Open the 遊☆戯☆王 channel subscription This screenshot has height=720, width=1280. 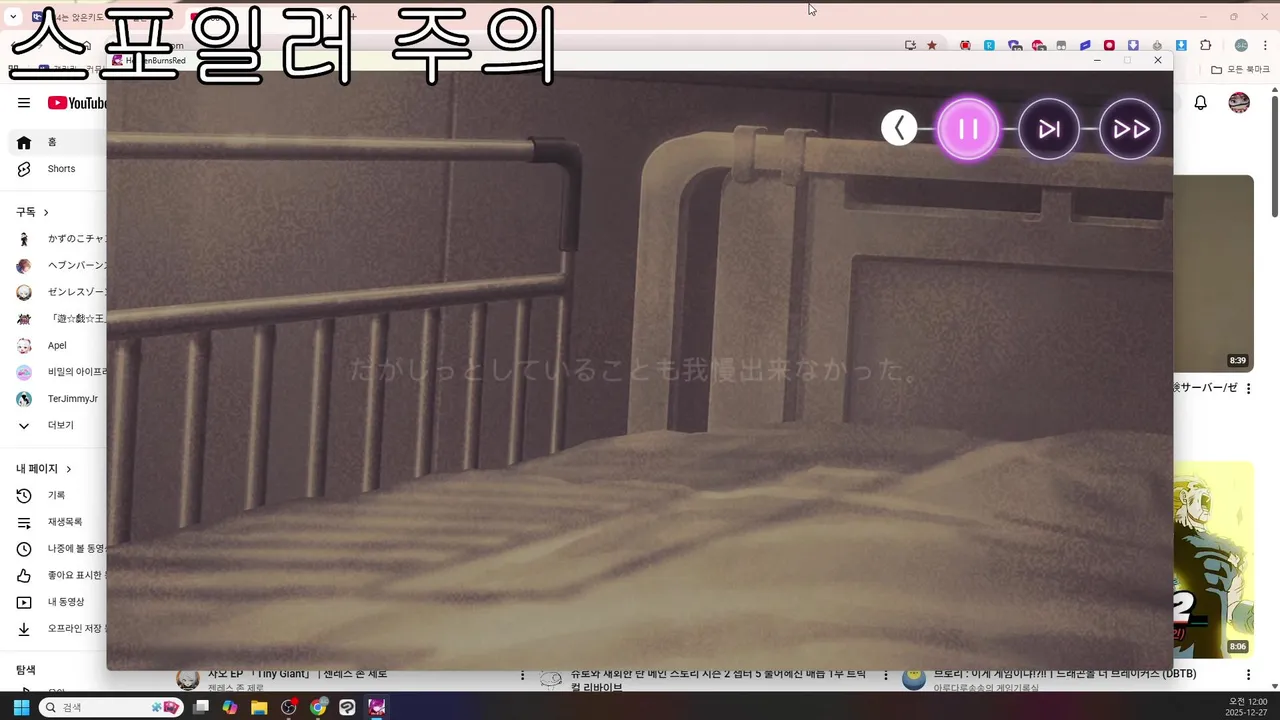(x=60, y=319)
